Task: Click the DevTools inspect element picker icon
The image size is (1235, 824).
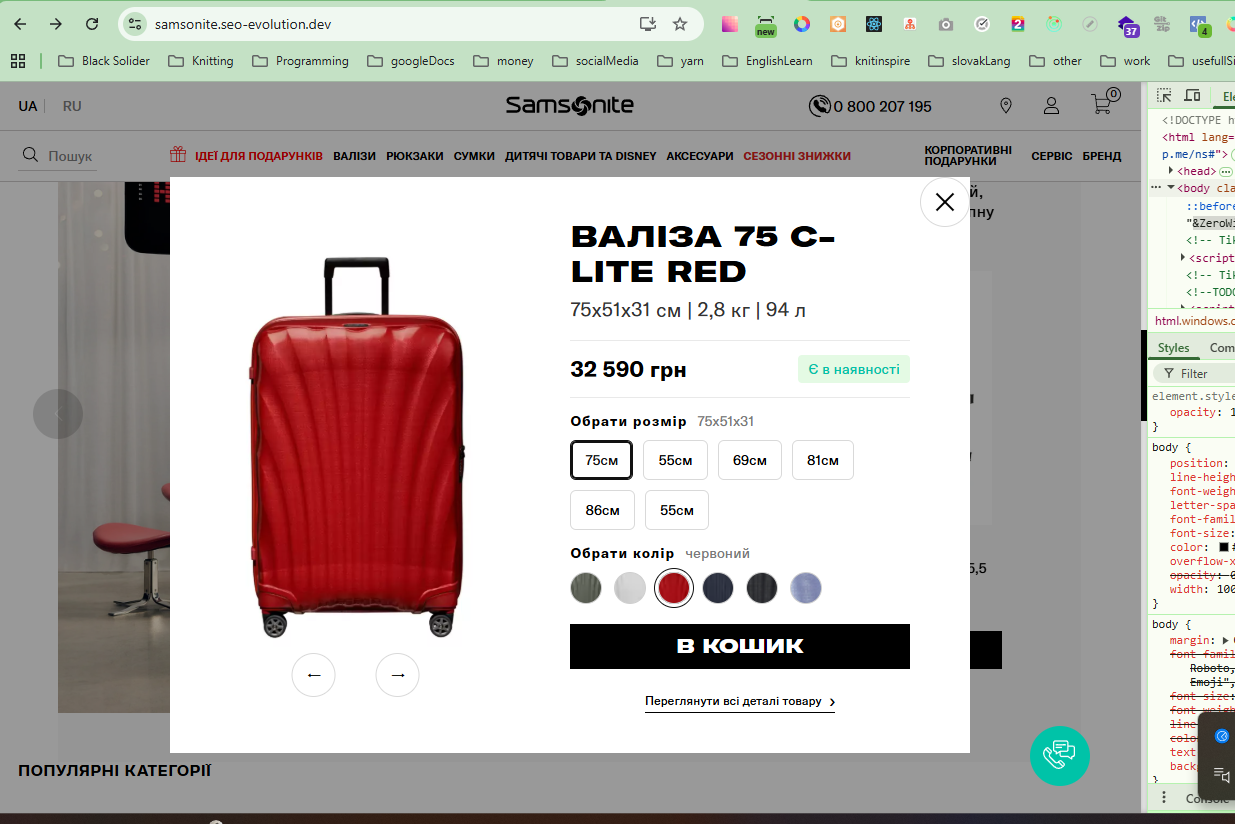Action: [x=1164, y=95]
